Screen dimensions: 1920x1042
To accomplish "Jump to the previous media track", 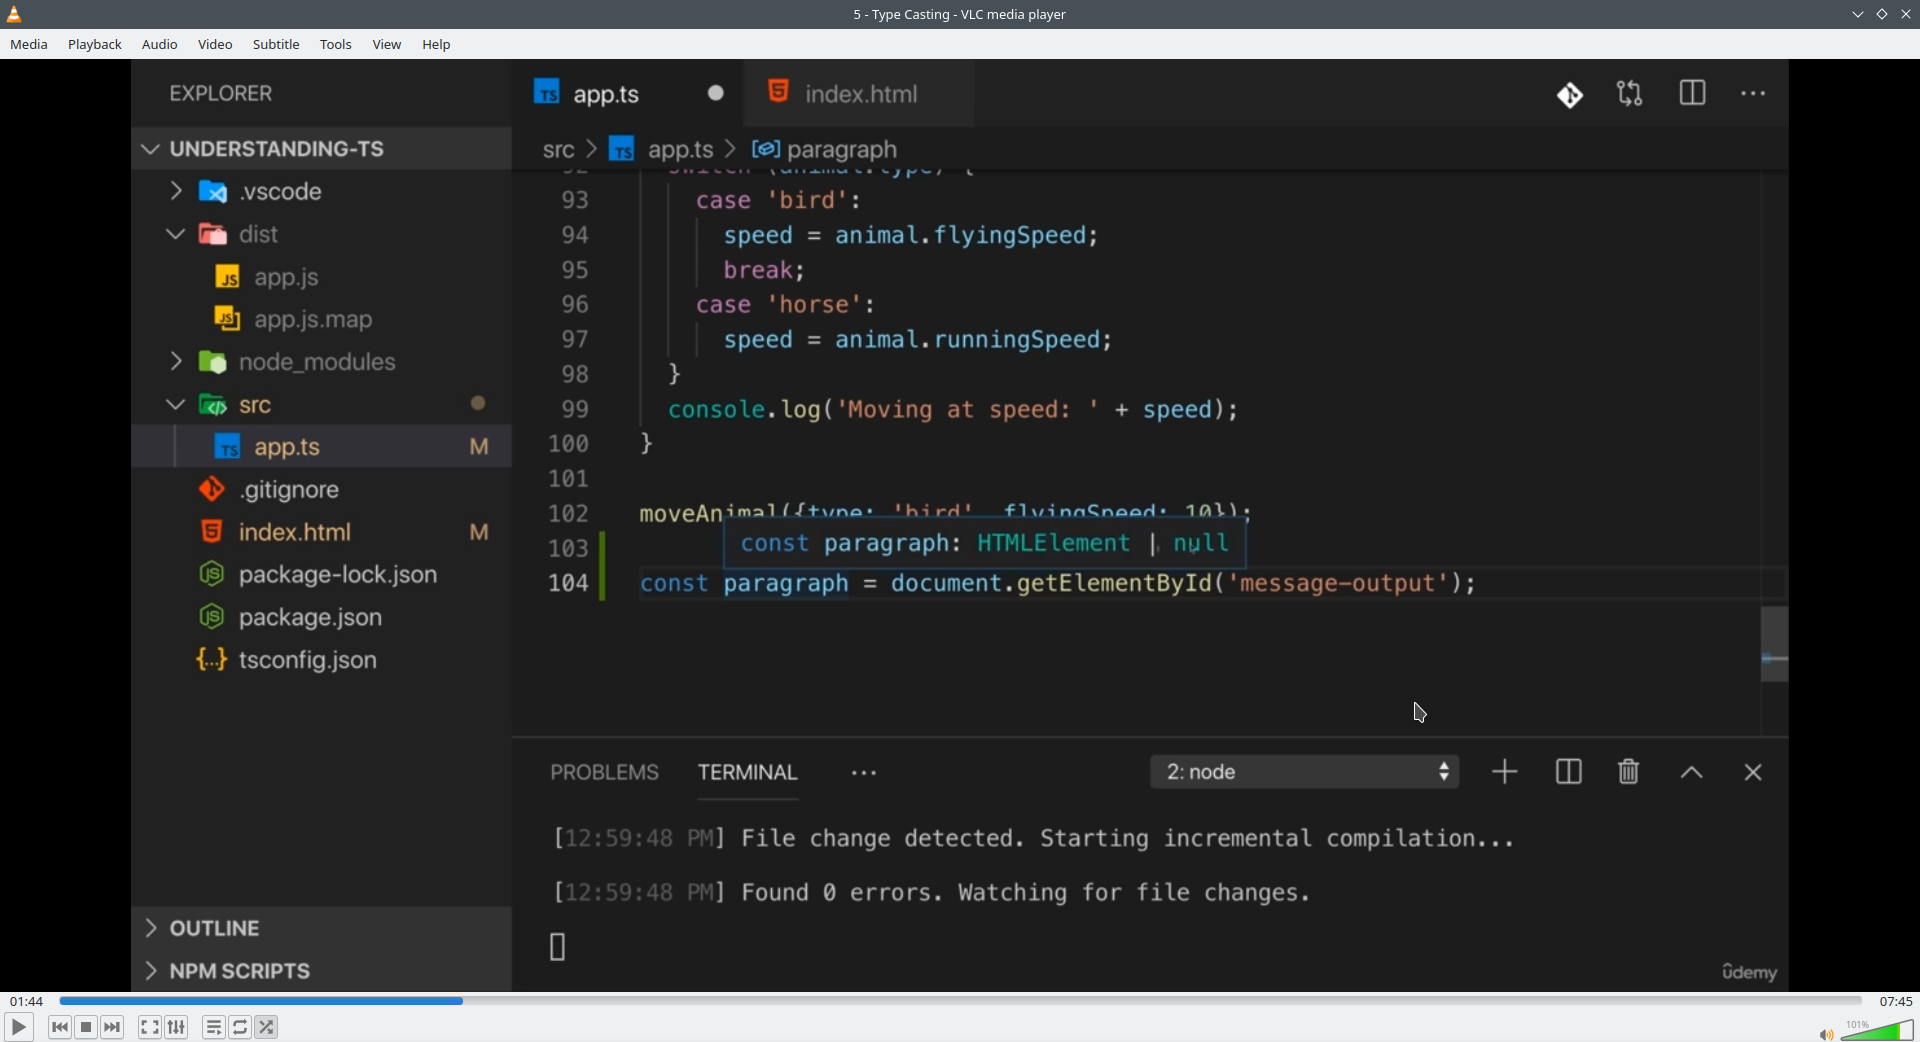I will click(x=60, y=1027).
